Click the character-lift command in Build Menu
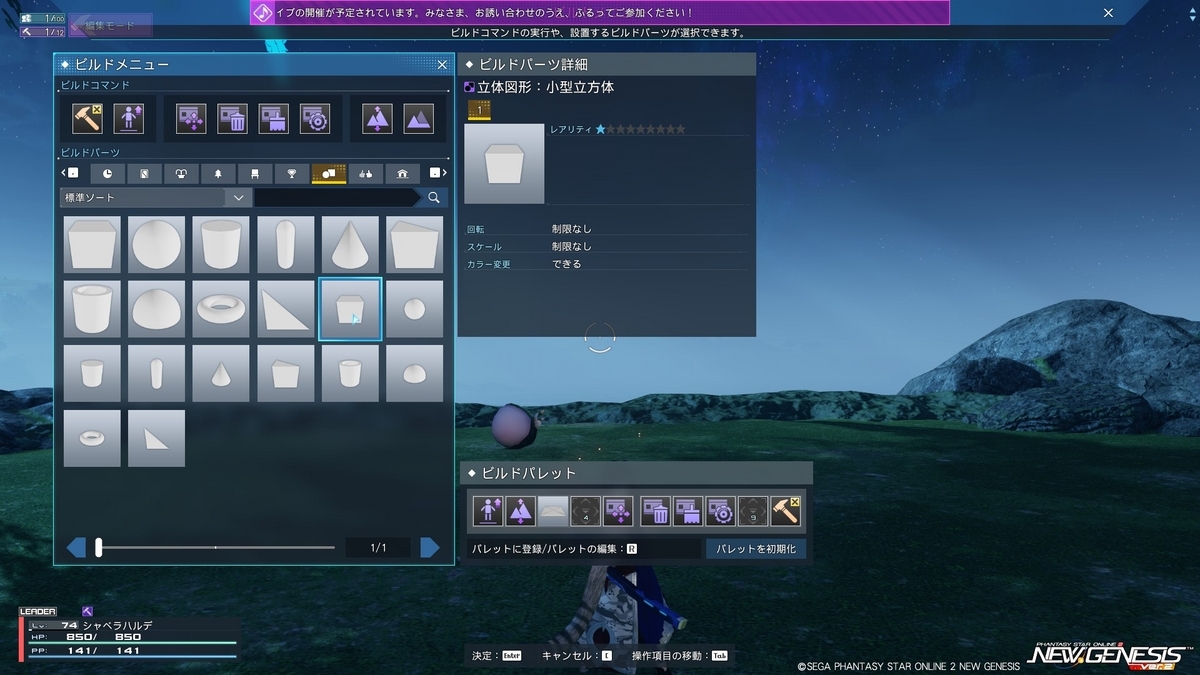This screenshot has width=1200, height=675. tap(129, 118)
